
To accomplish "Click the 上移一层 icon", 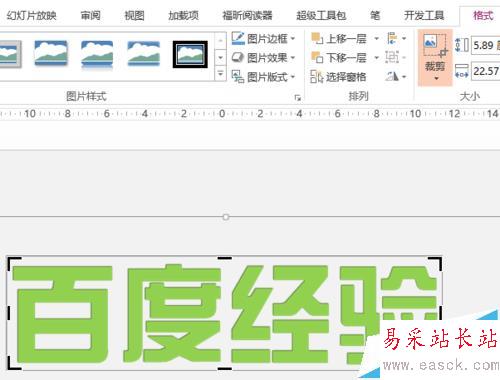I will [317, 39].
